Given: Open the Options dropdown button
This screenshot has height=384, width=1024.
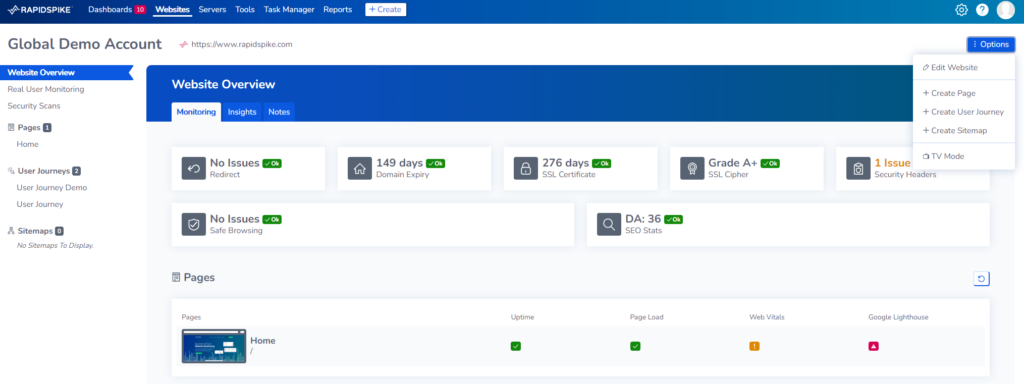Looking at the screenshot, I should pyautogui.click(x=991, y=44).
